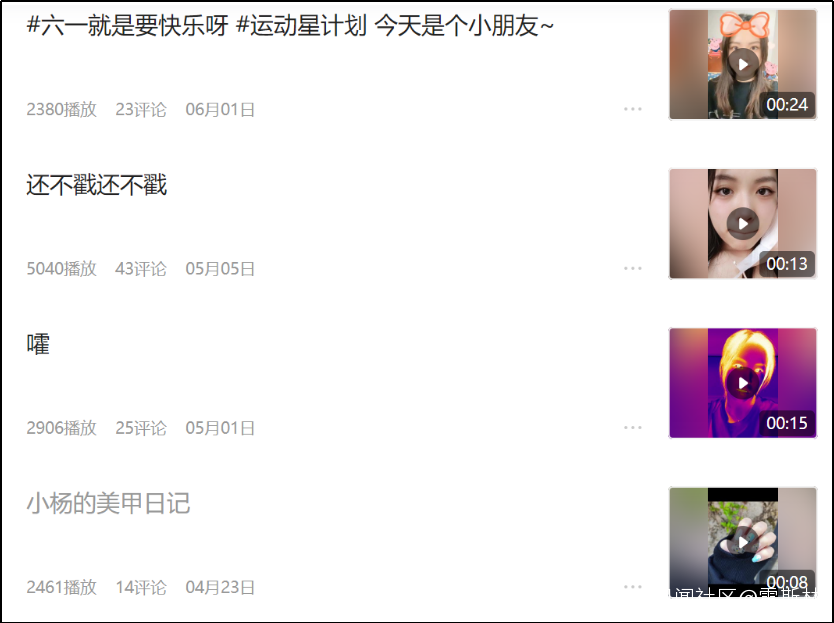The height and width of the screenshot is (623, 834).
Task: Play the 00:24 pink bow video
Action: (743, 64)
